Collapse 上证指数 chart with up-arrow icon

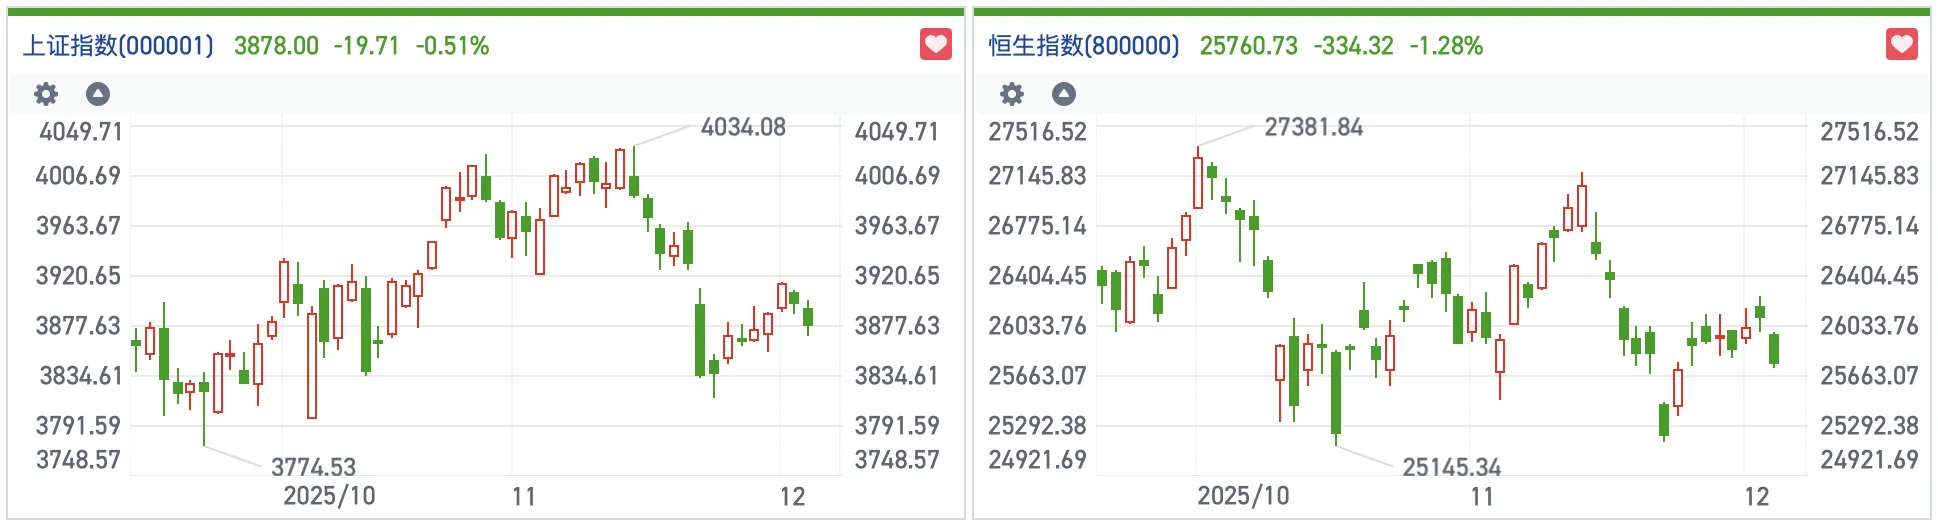(x=97, y=94)
